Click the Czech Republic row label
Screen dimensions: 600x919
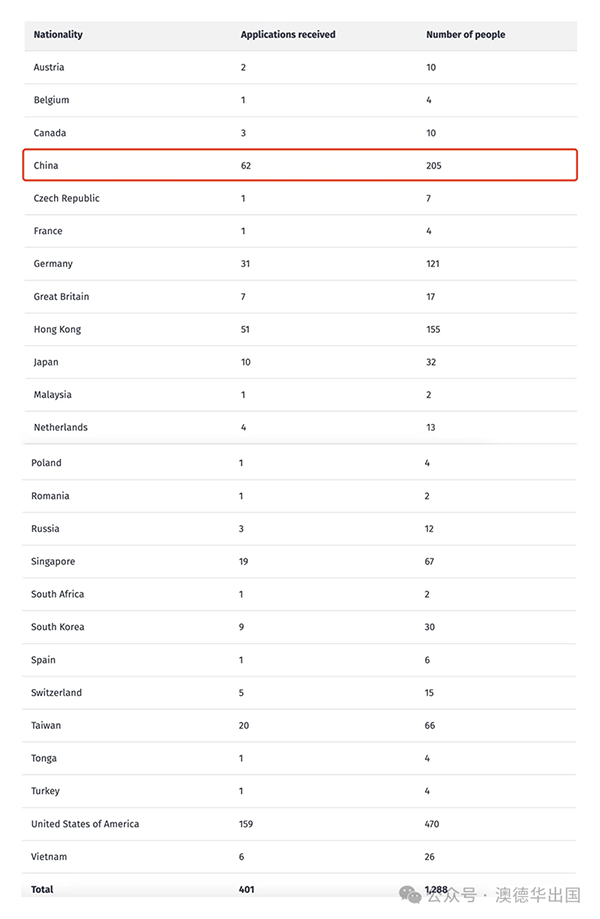coord(67,198)
